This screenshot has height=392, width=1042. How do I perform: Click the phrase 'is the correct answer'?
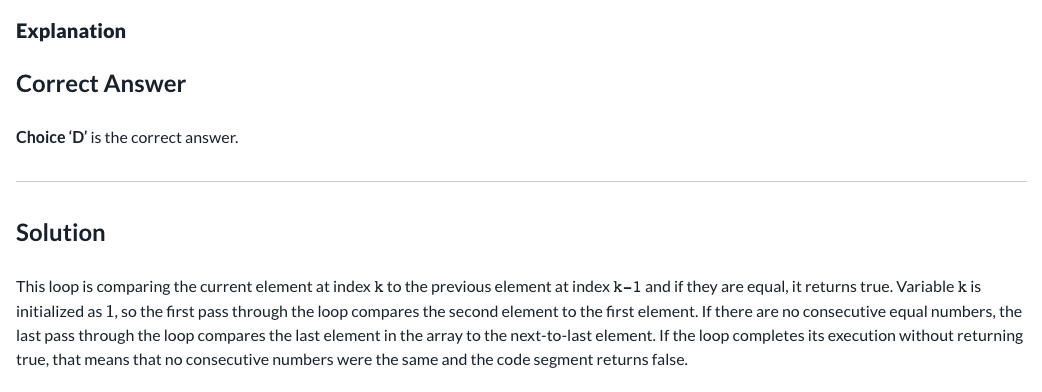coord(164,138)
